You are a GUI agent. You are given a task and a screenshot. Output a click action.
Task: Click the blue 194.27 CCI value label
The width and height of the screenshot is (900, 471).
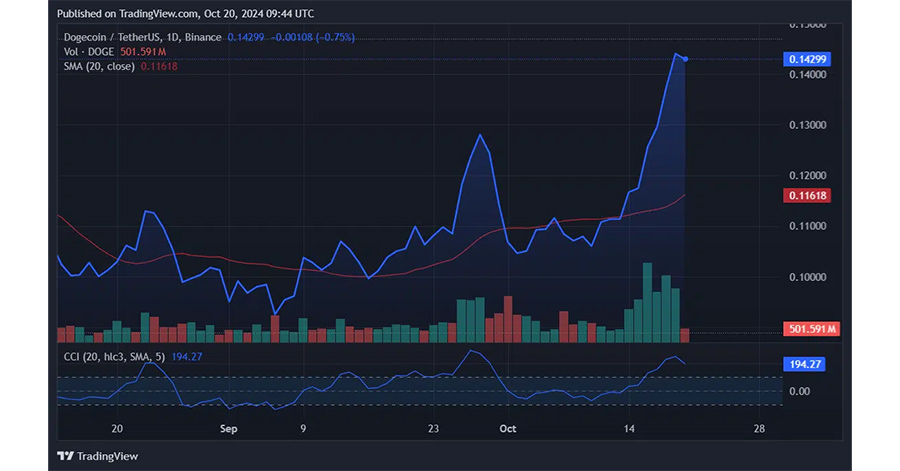point(804,364)
